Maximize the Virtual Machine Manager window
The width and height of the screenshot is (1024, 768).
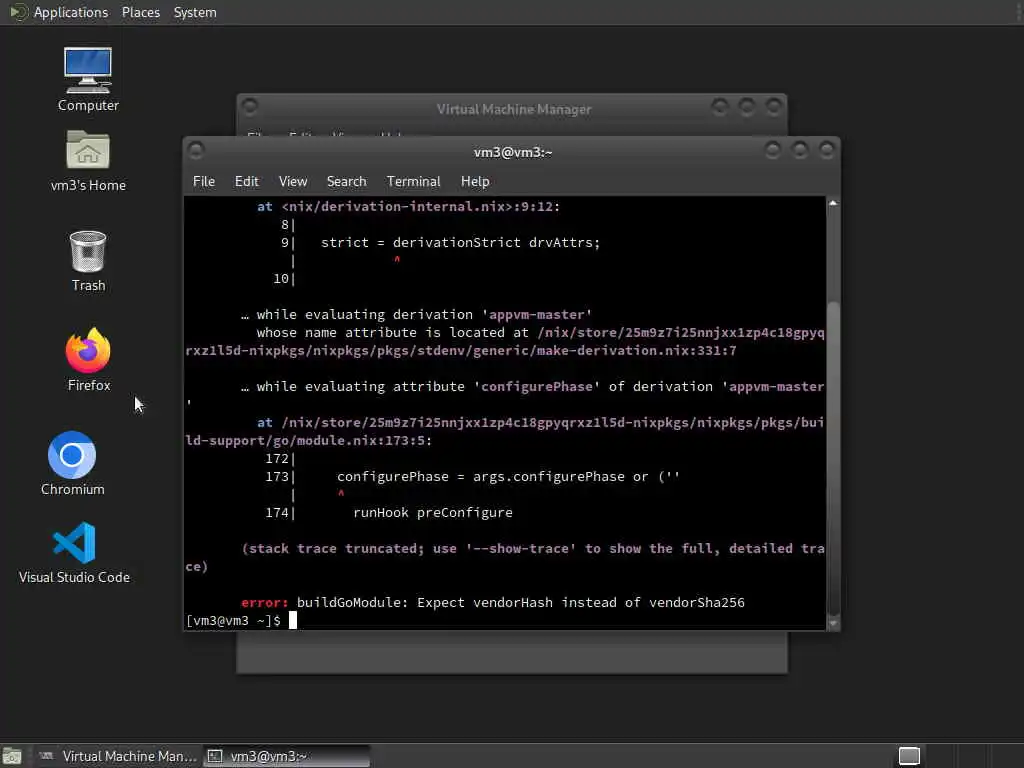746,106
